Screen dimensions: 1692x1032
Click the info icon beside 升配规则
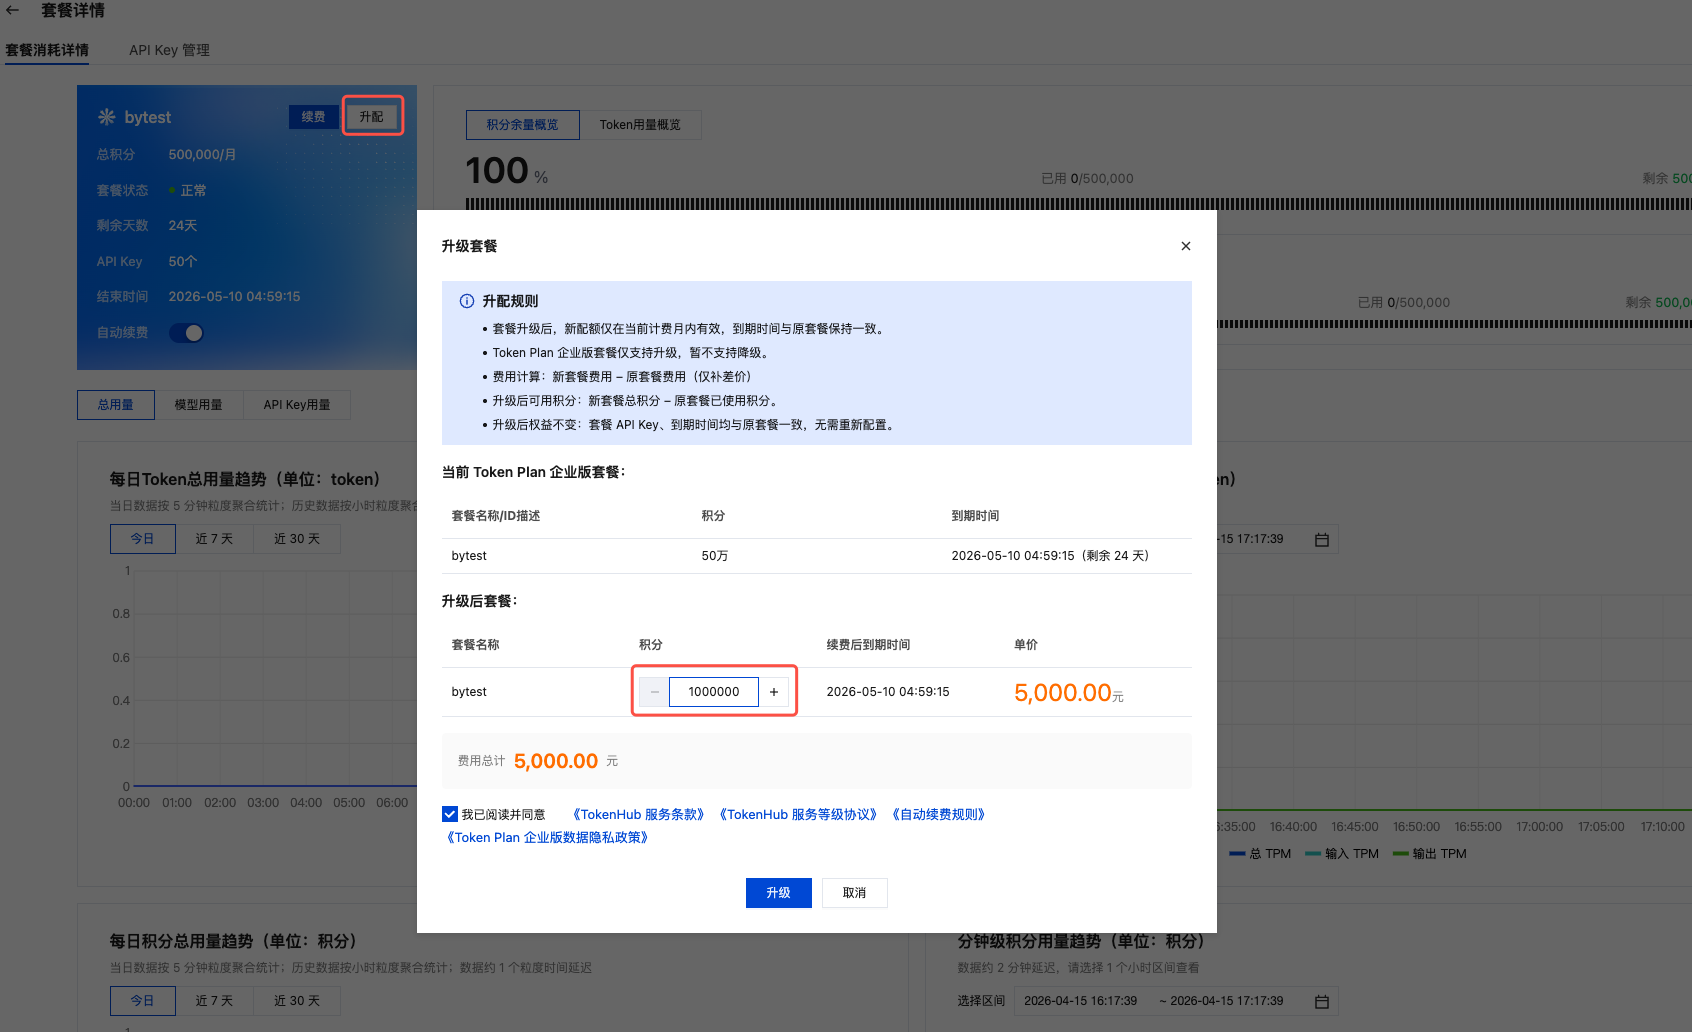click(x=466, y=301)
